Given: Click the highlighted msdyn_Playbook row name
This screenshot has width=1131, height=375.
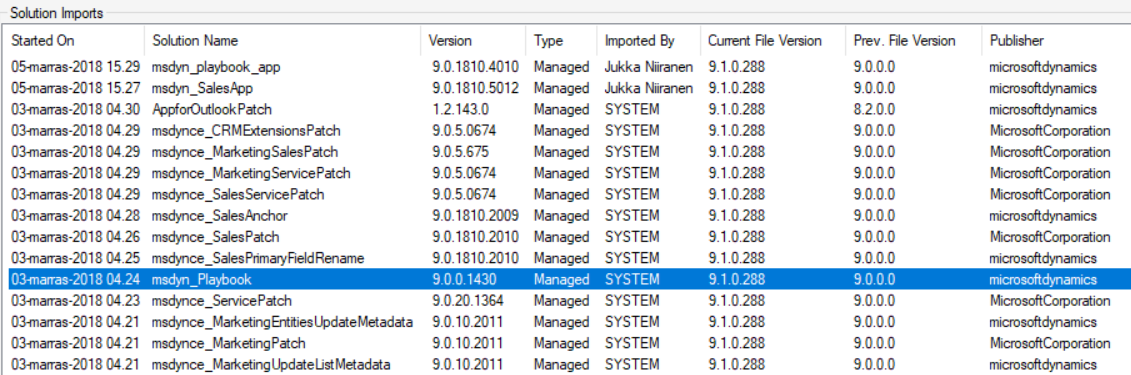Looking at the screenshot, I should click(x=201, y=279).
